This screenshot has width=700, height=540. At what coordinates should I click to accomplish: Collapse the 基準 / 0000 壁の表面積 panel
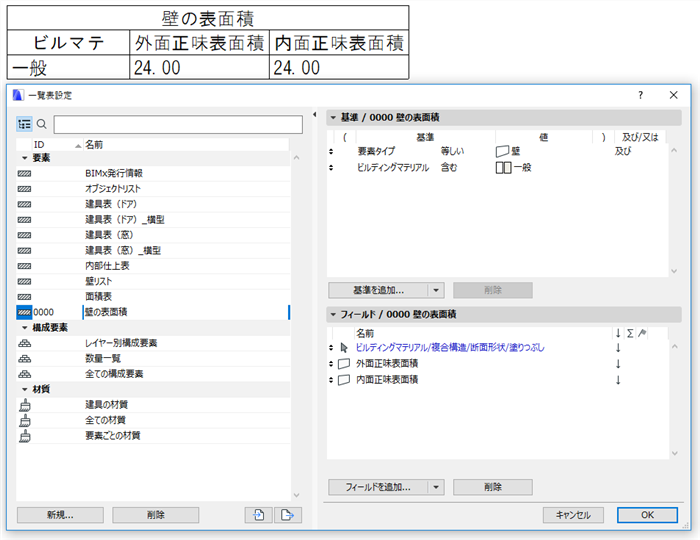(333, 118)
